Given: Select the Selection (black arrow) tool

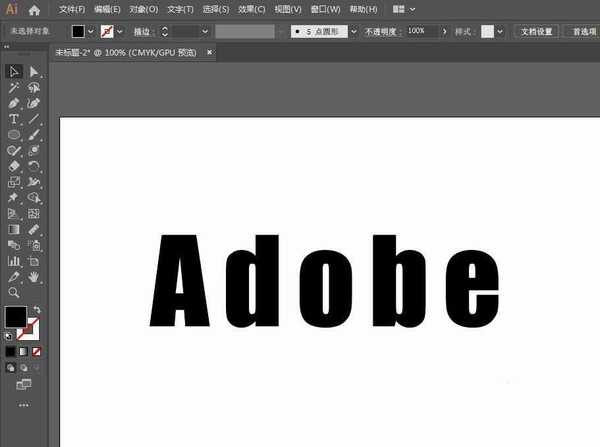Looking at the screenshot, I should click(14, 72).
